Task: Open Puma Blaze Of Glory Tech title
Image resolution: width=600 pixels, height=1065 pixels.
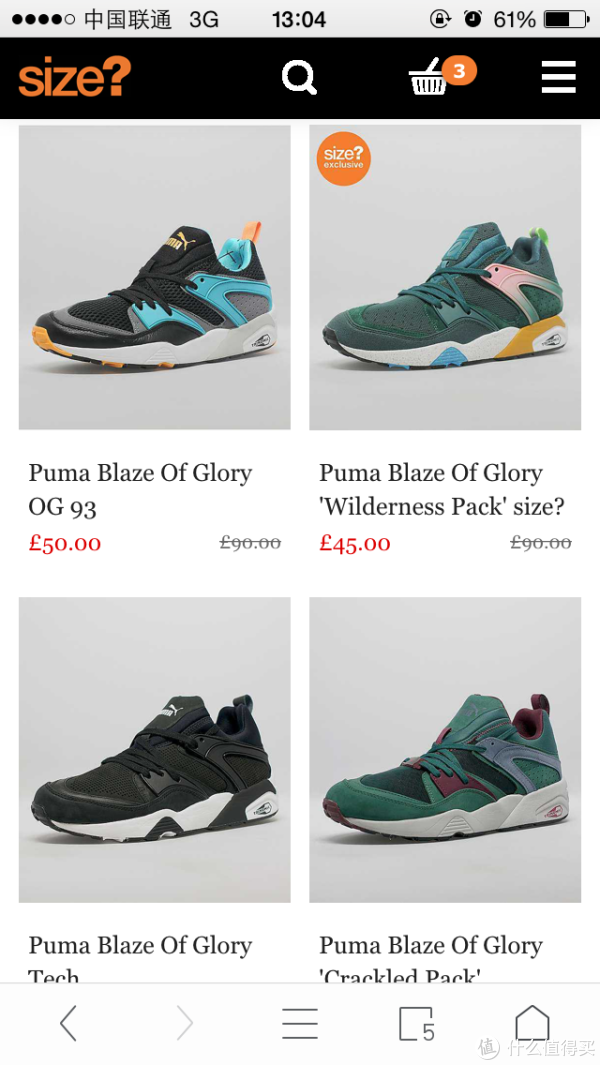Action: pyautogui.click(x=140, y=959)
